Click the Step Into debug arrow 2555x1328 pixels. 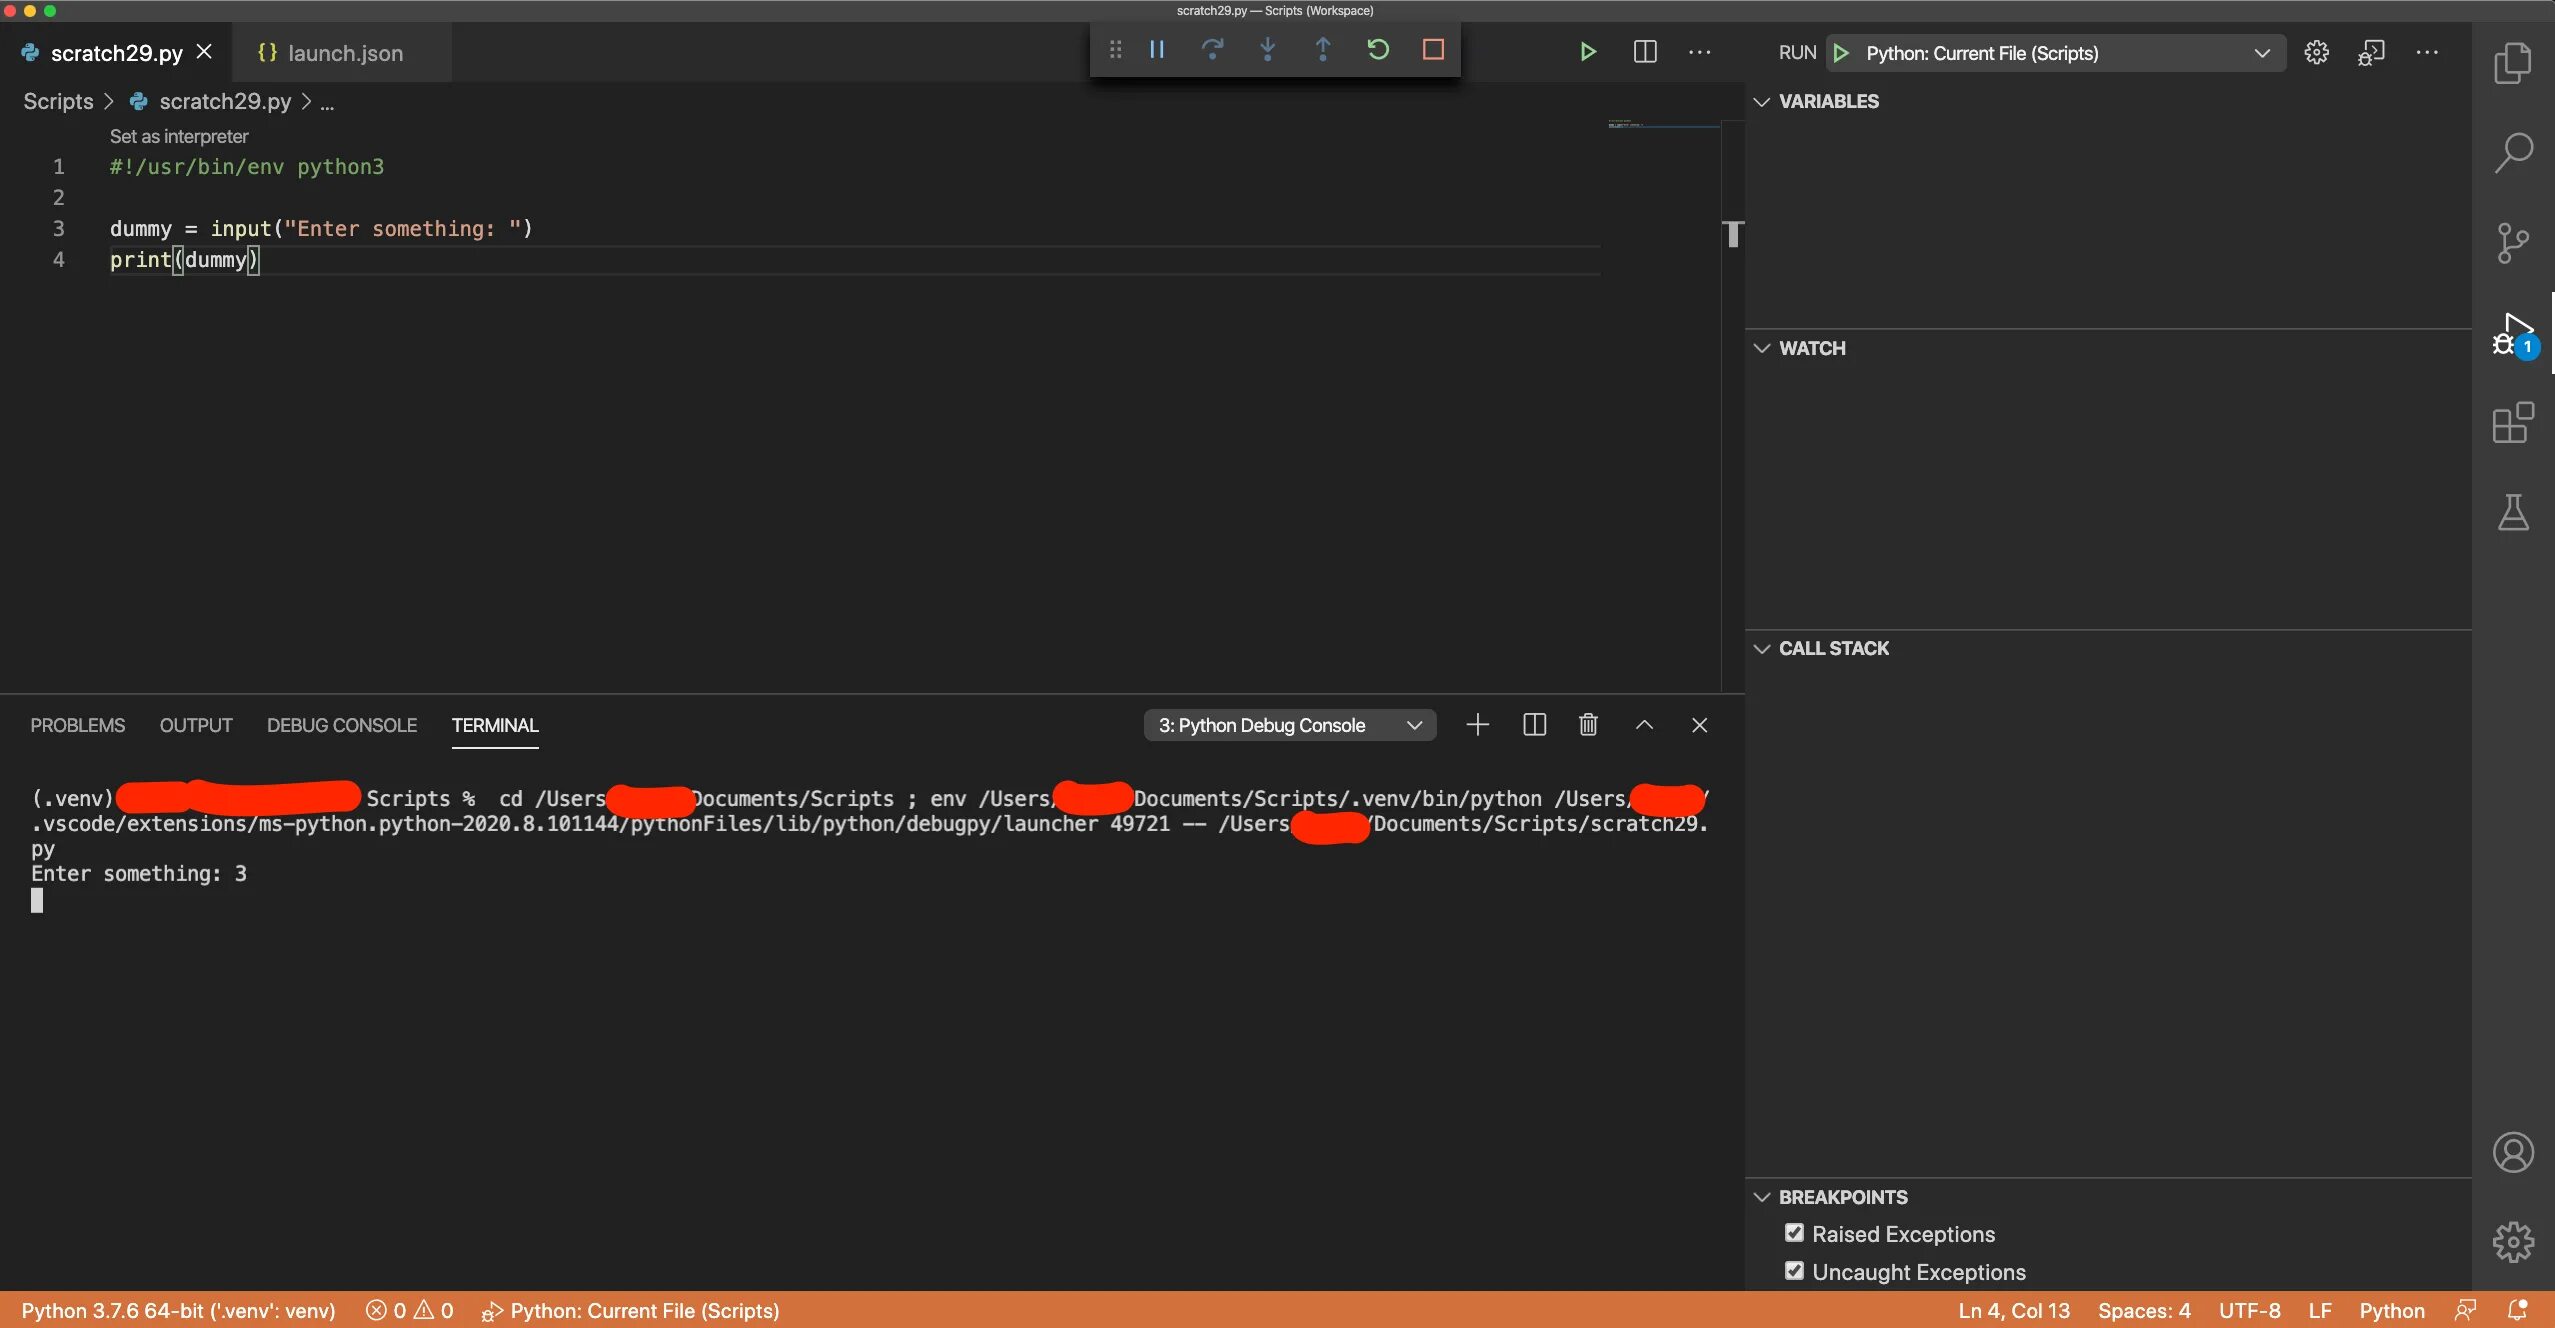tap(1267, 50)
